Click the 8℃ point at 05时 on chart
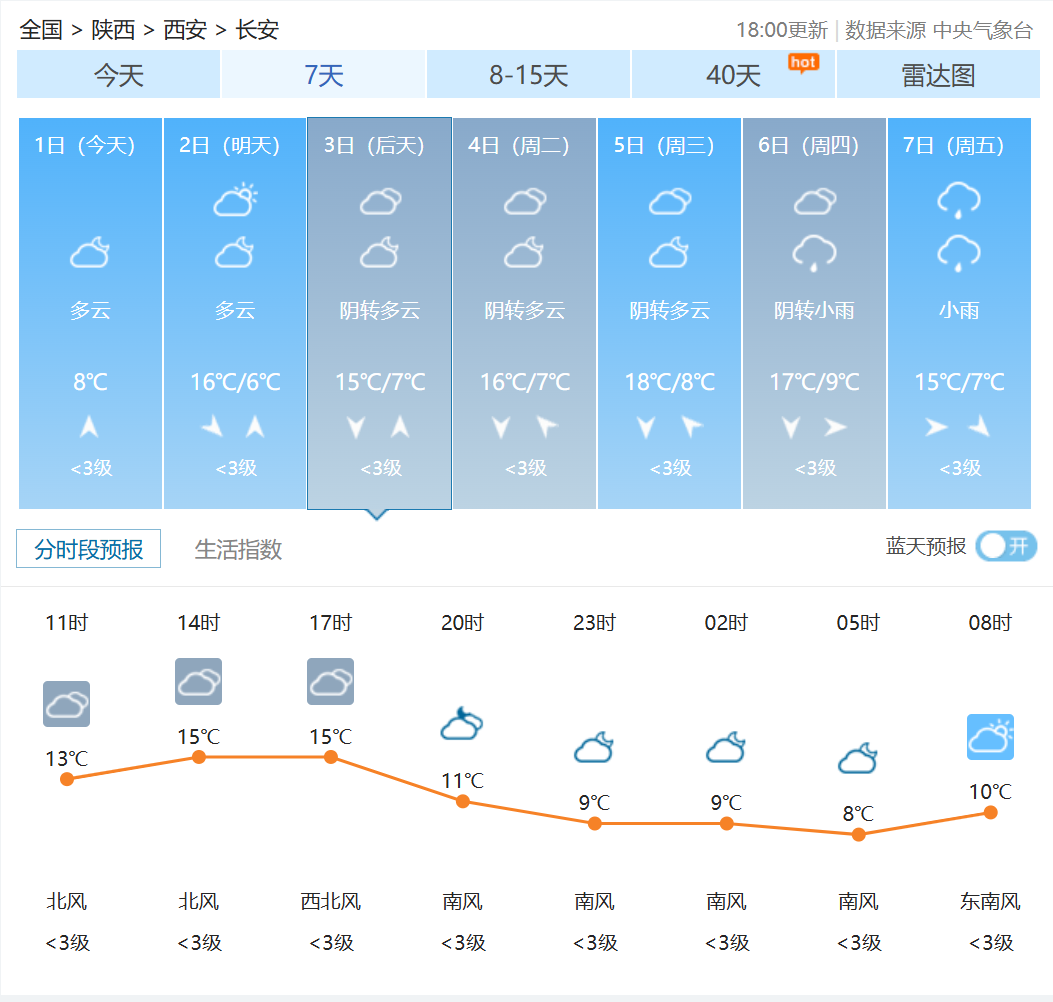Screen dimensions: 1053x1002 pos(858,834)
